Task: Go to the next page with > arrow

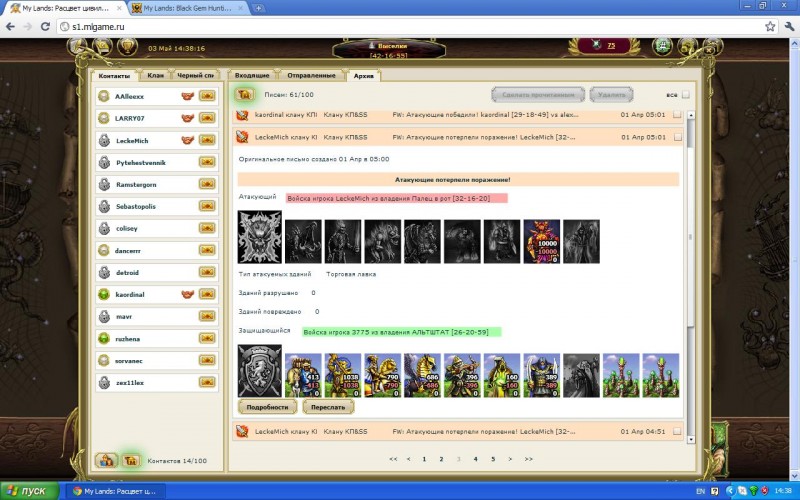Action: click(510, 459)
